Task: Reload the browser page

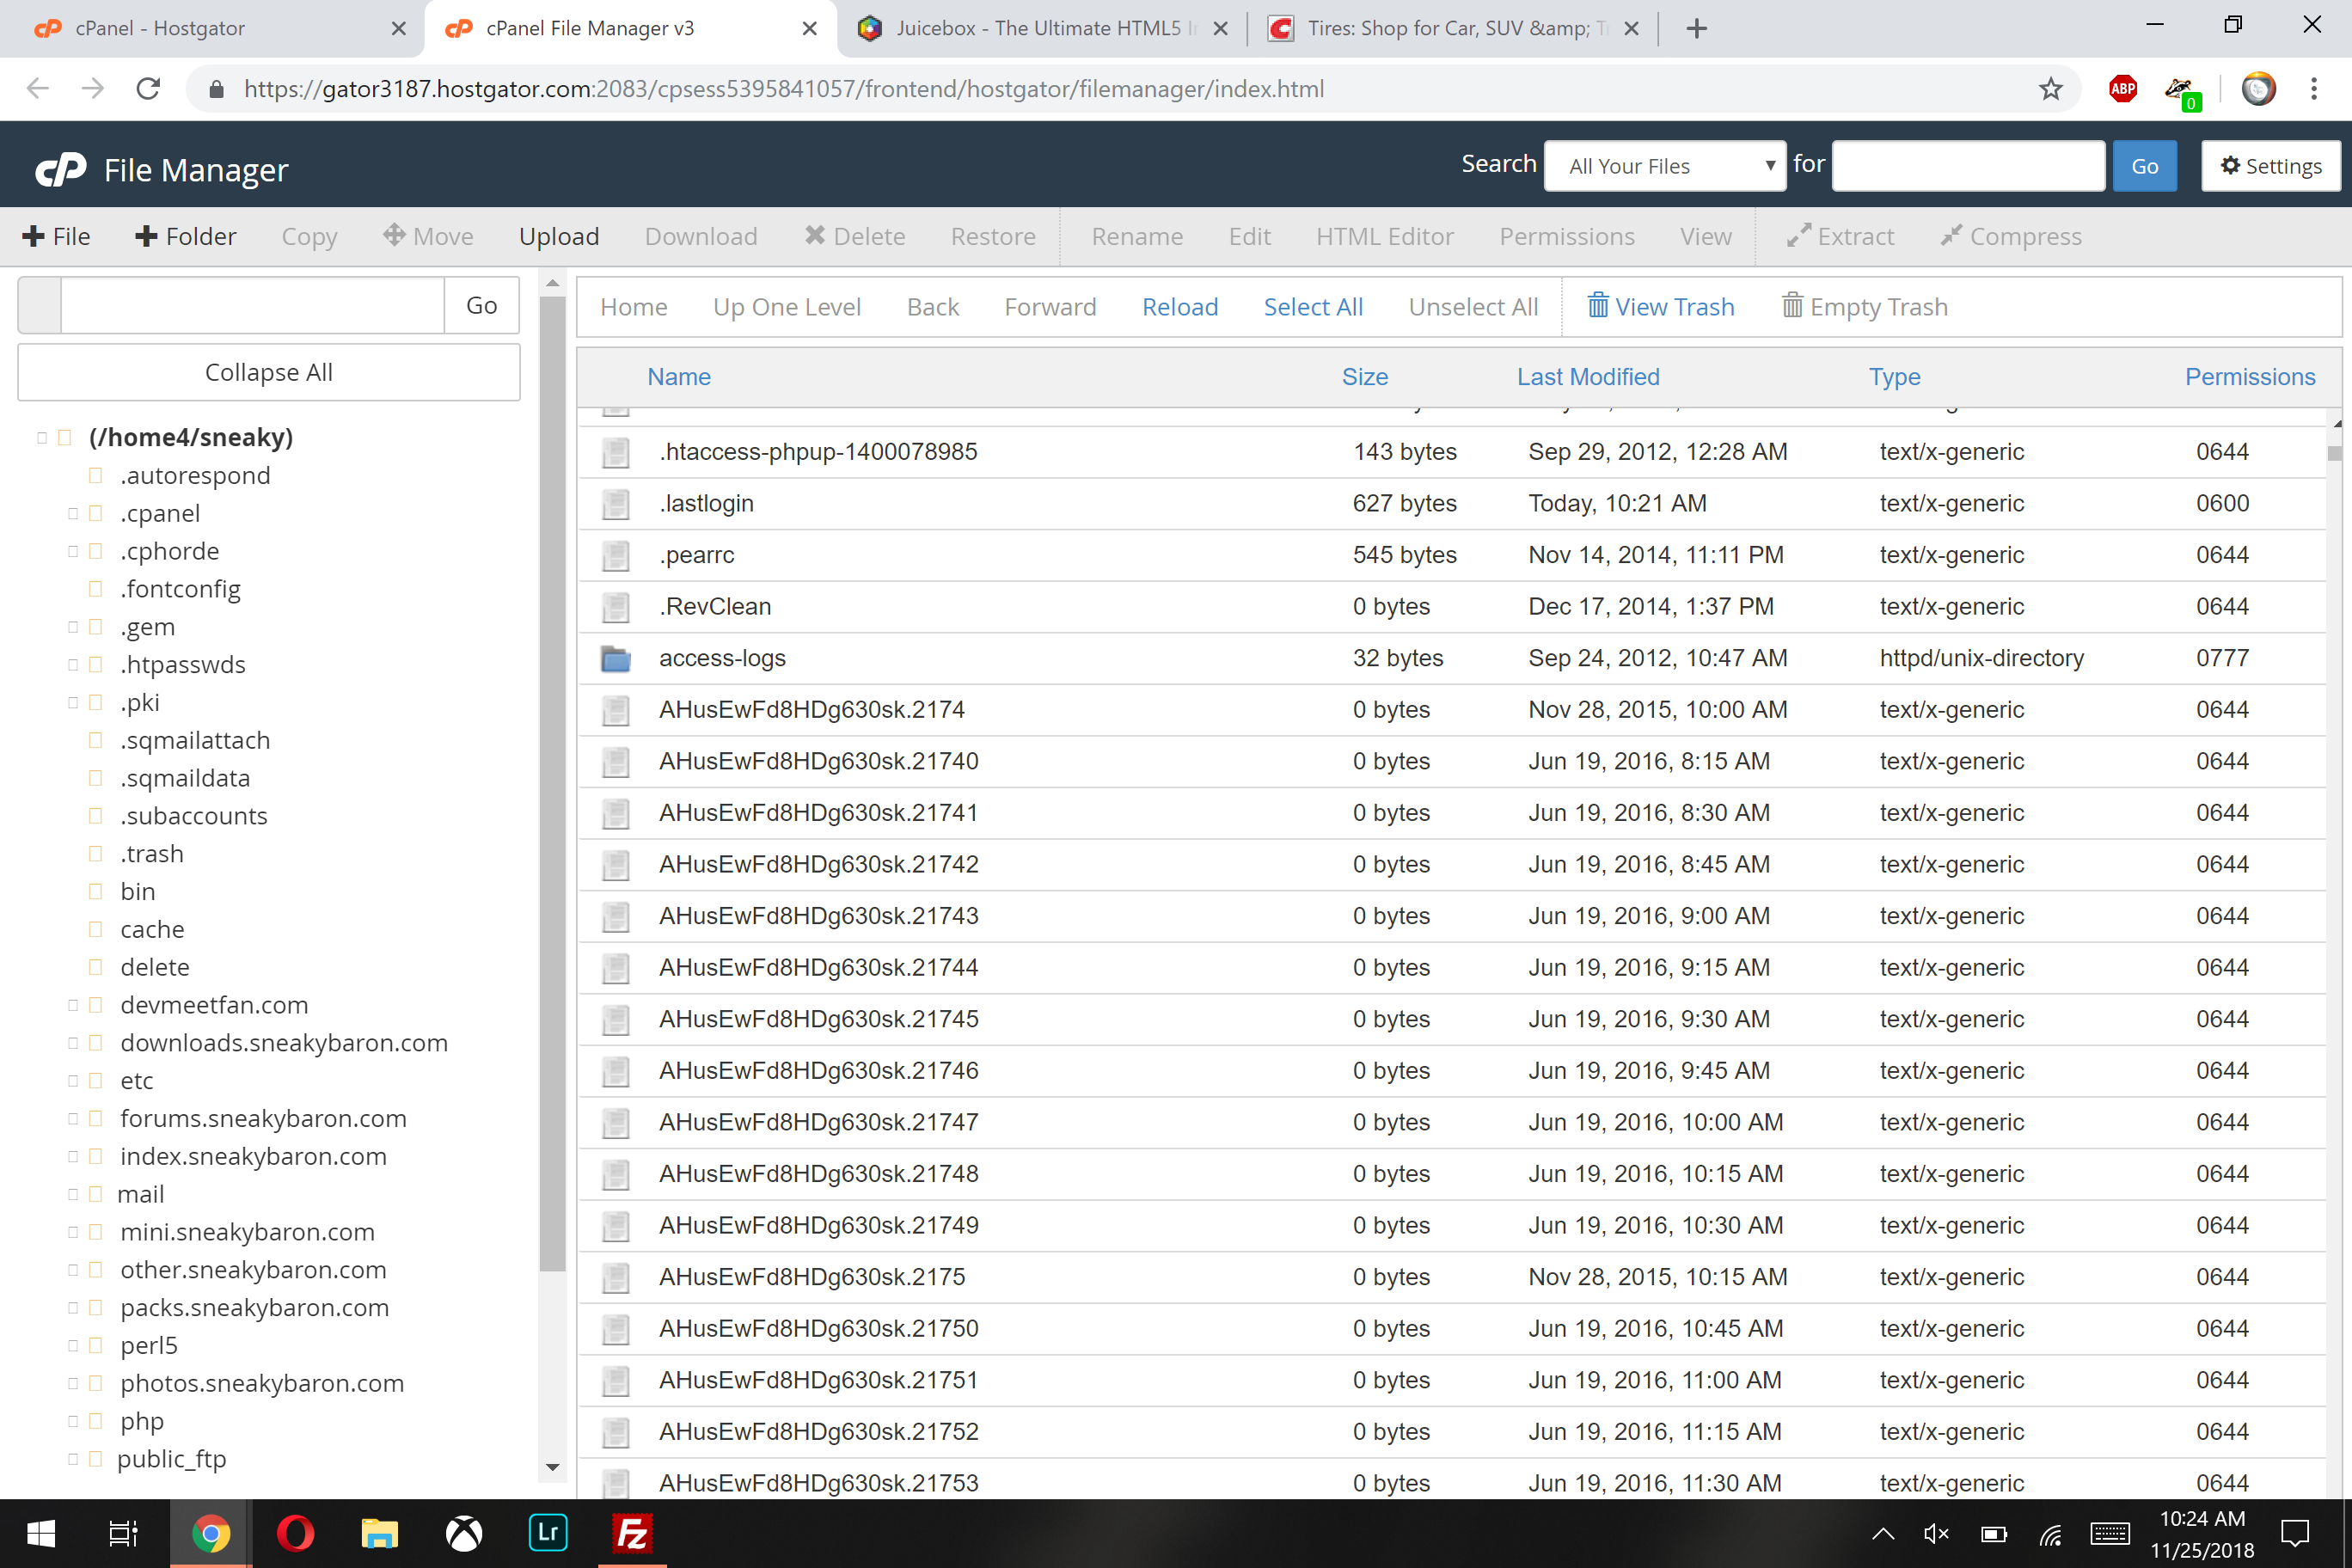Action: click(148, 89)
